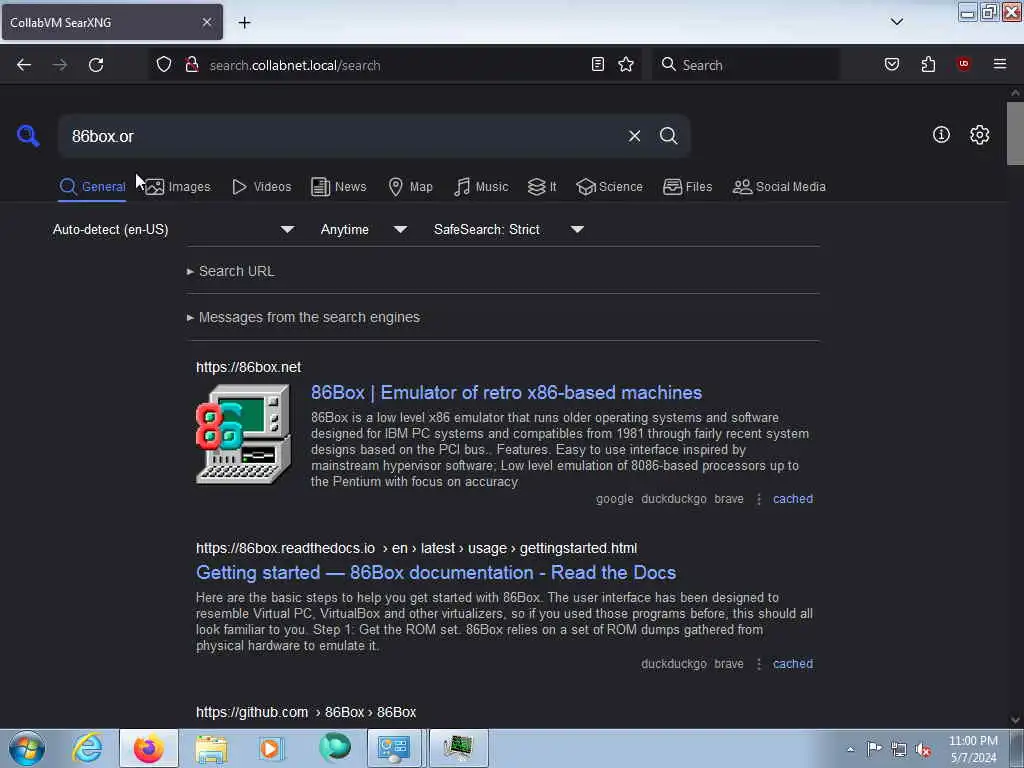Click the 86Box logo thumbnail
1024x768 pixels.
click(244, 434)
